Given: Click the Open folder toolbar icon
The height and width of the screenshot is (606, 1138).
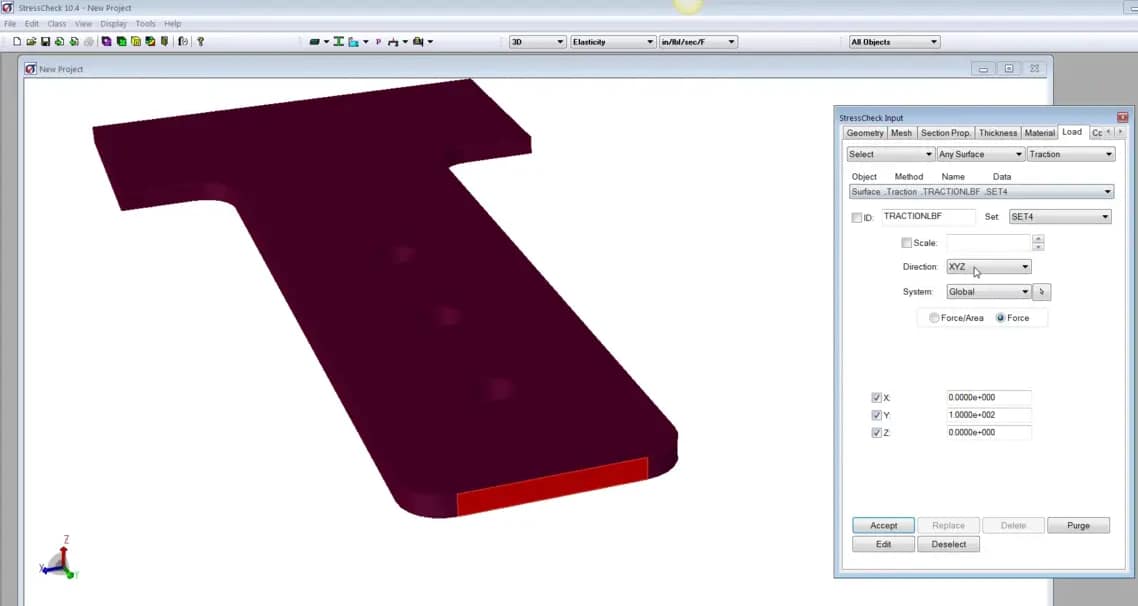Looking at the screenshot, I should (x=31, y=42).
